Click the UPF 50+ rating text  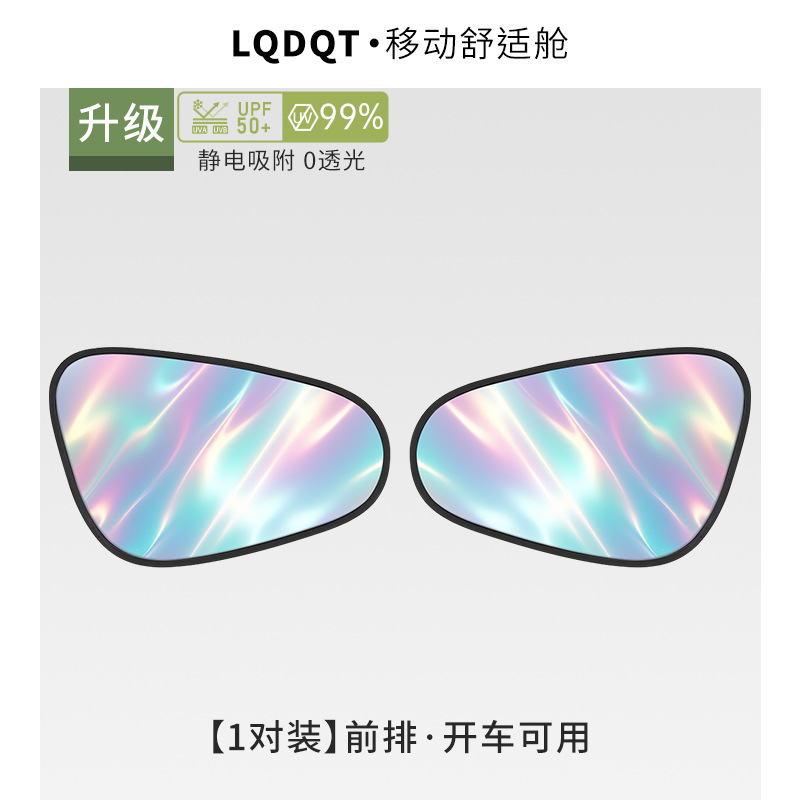(254, 117)
